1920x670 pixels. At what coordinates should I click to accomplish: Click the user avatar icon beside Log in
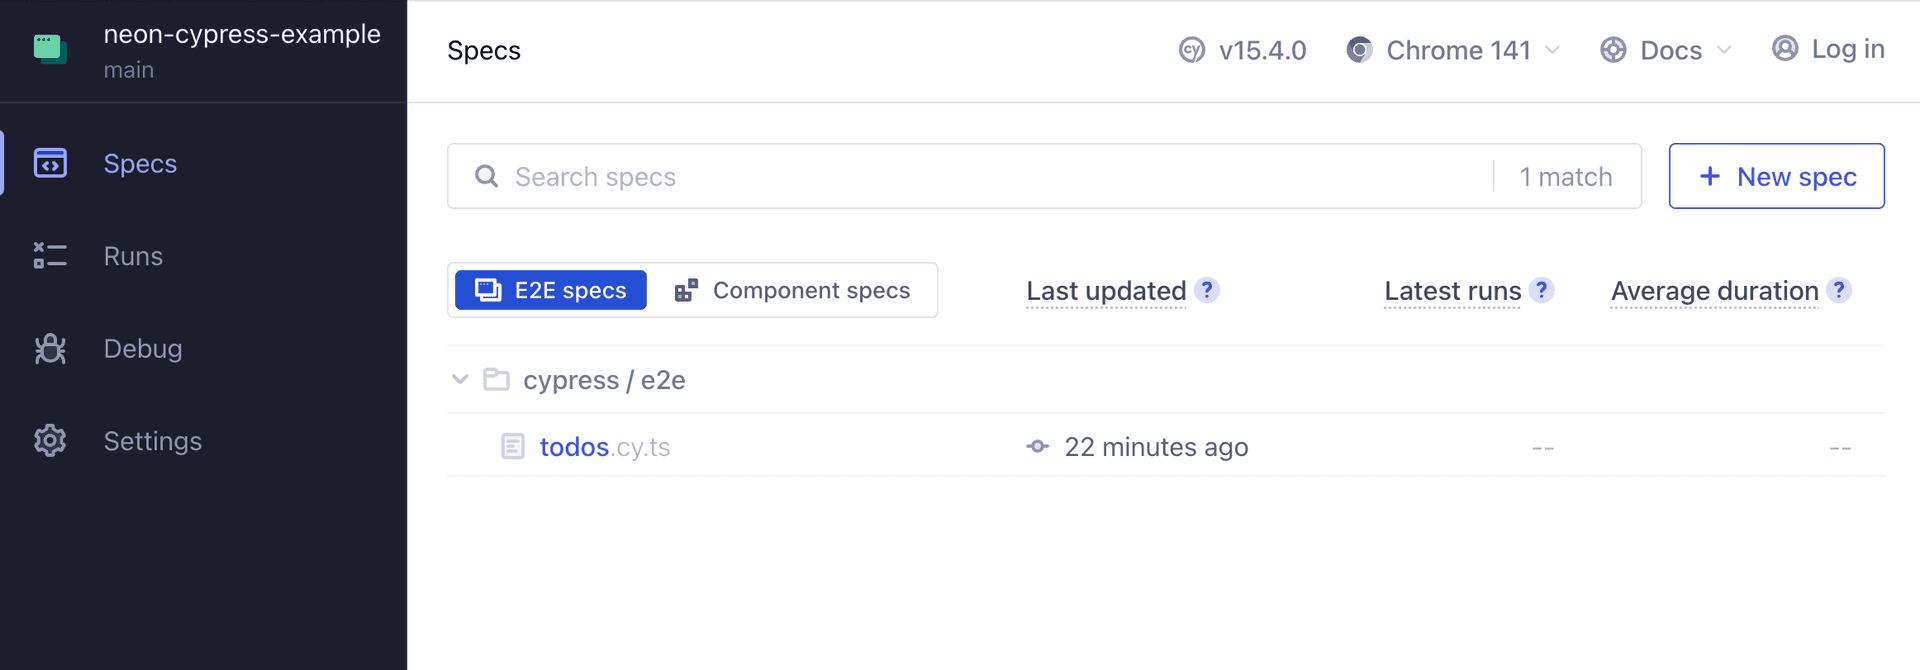point(1785,49)
